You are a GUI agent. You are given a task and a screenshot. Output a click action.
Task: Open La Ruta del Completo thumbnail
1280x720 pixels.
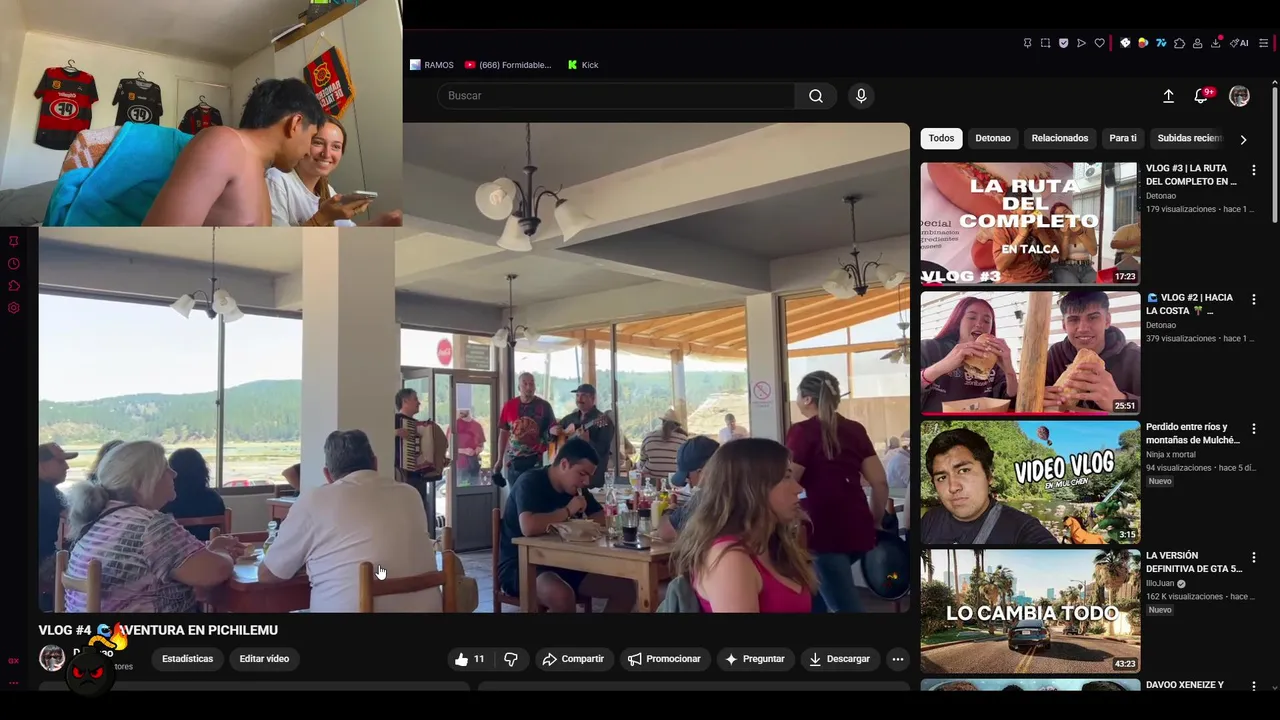point(1030,224)
